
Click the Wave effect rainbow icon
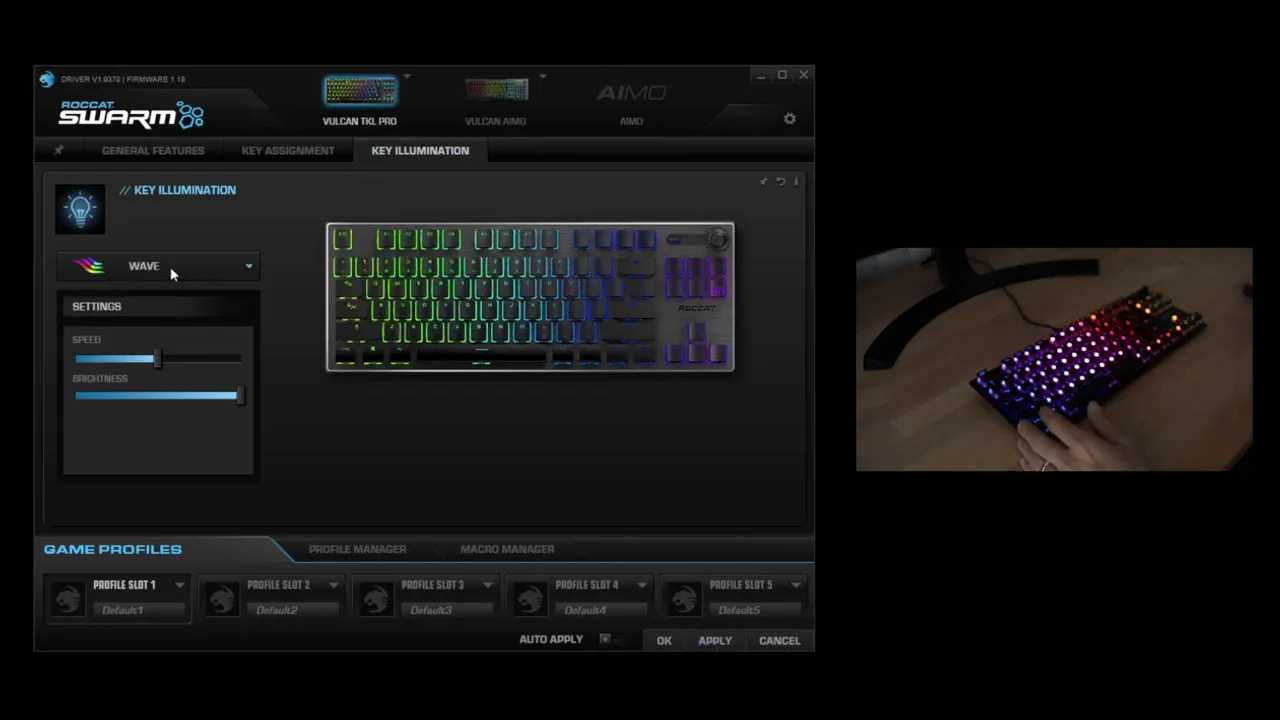pyautogui.click(x=88, y=266)
